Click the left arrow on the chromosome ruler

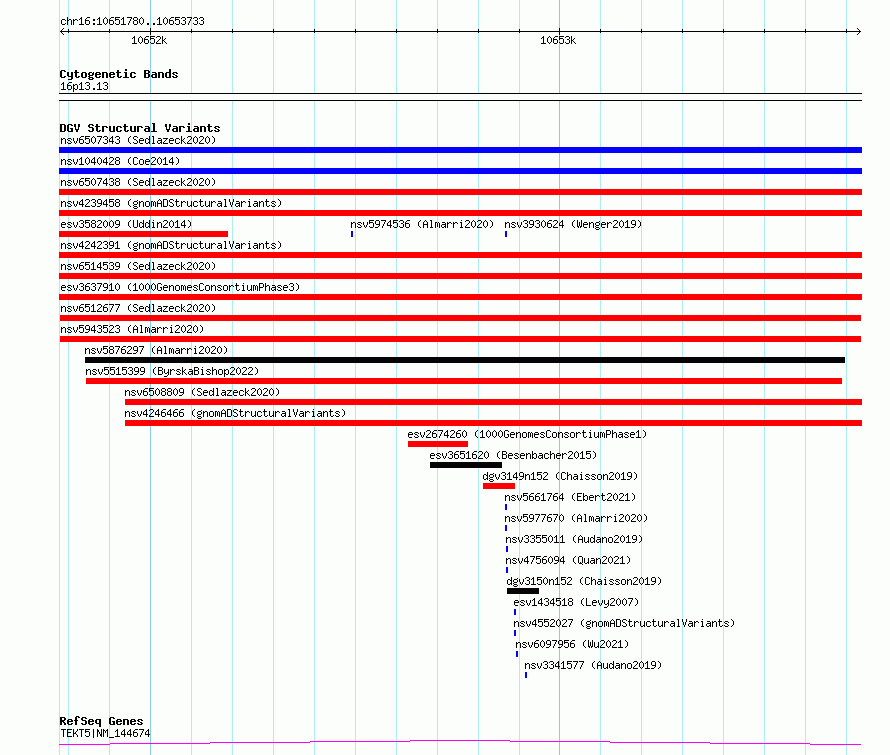[63, 32]
